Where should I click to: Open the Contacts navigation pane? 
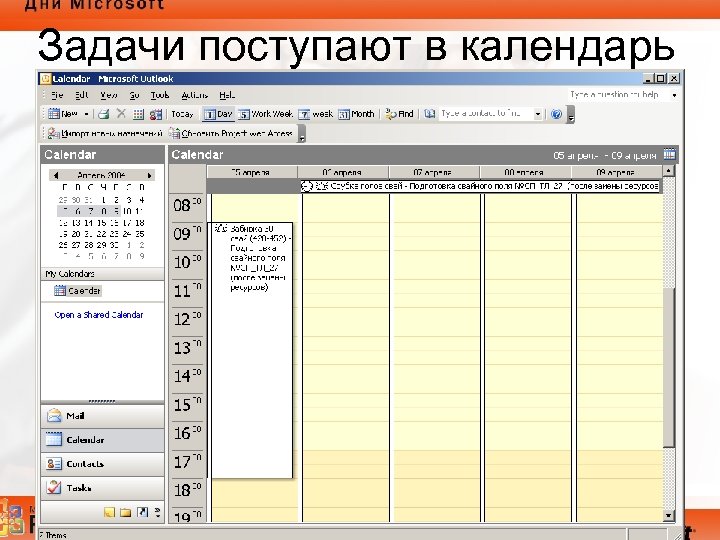coord(102,464)
